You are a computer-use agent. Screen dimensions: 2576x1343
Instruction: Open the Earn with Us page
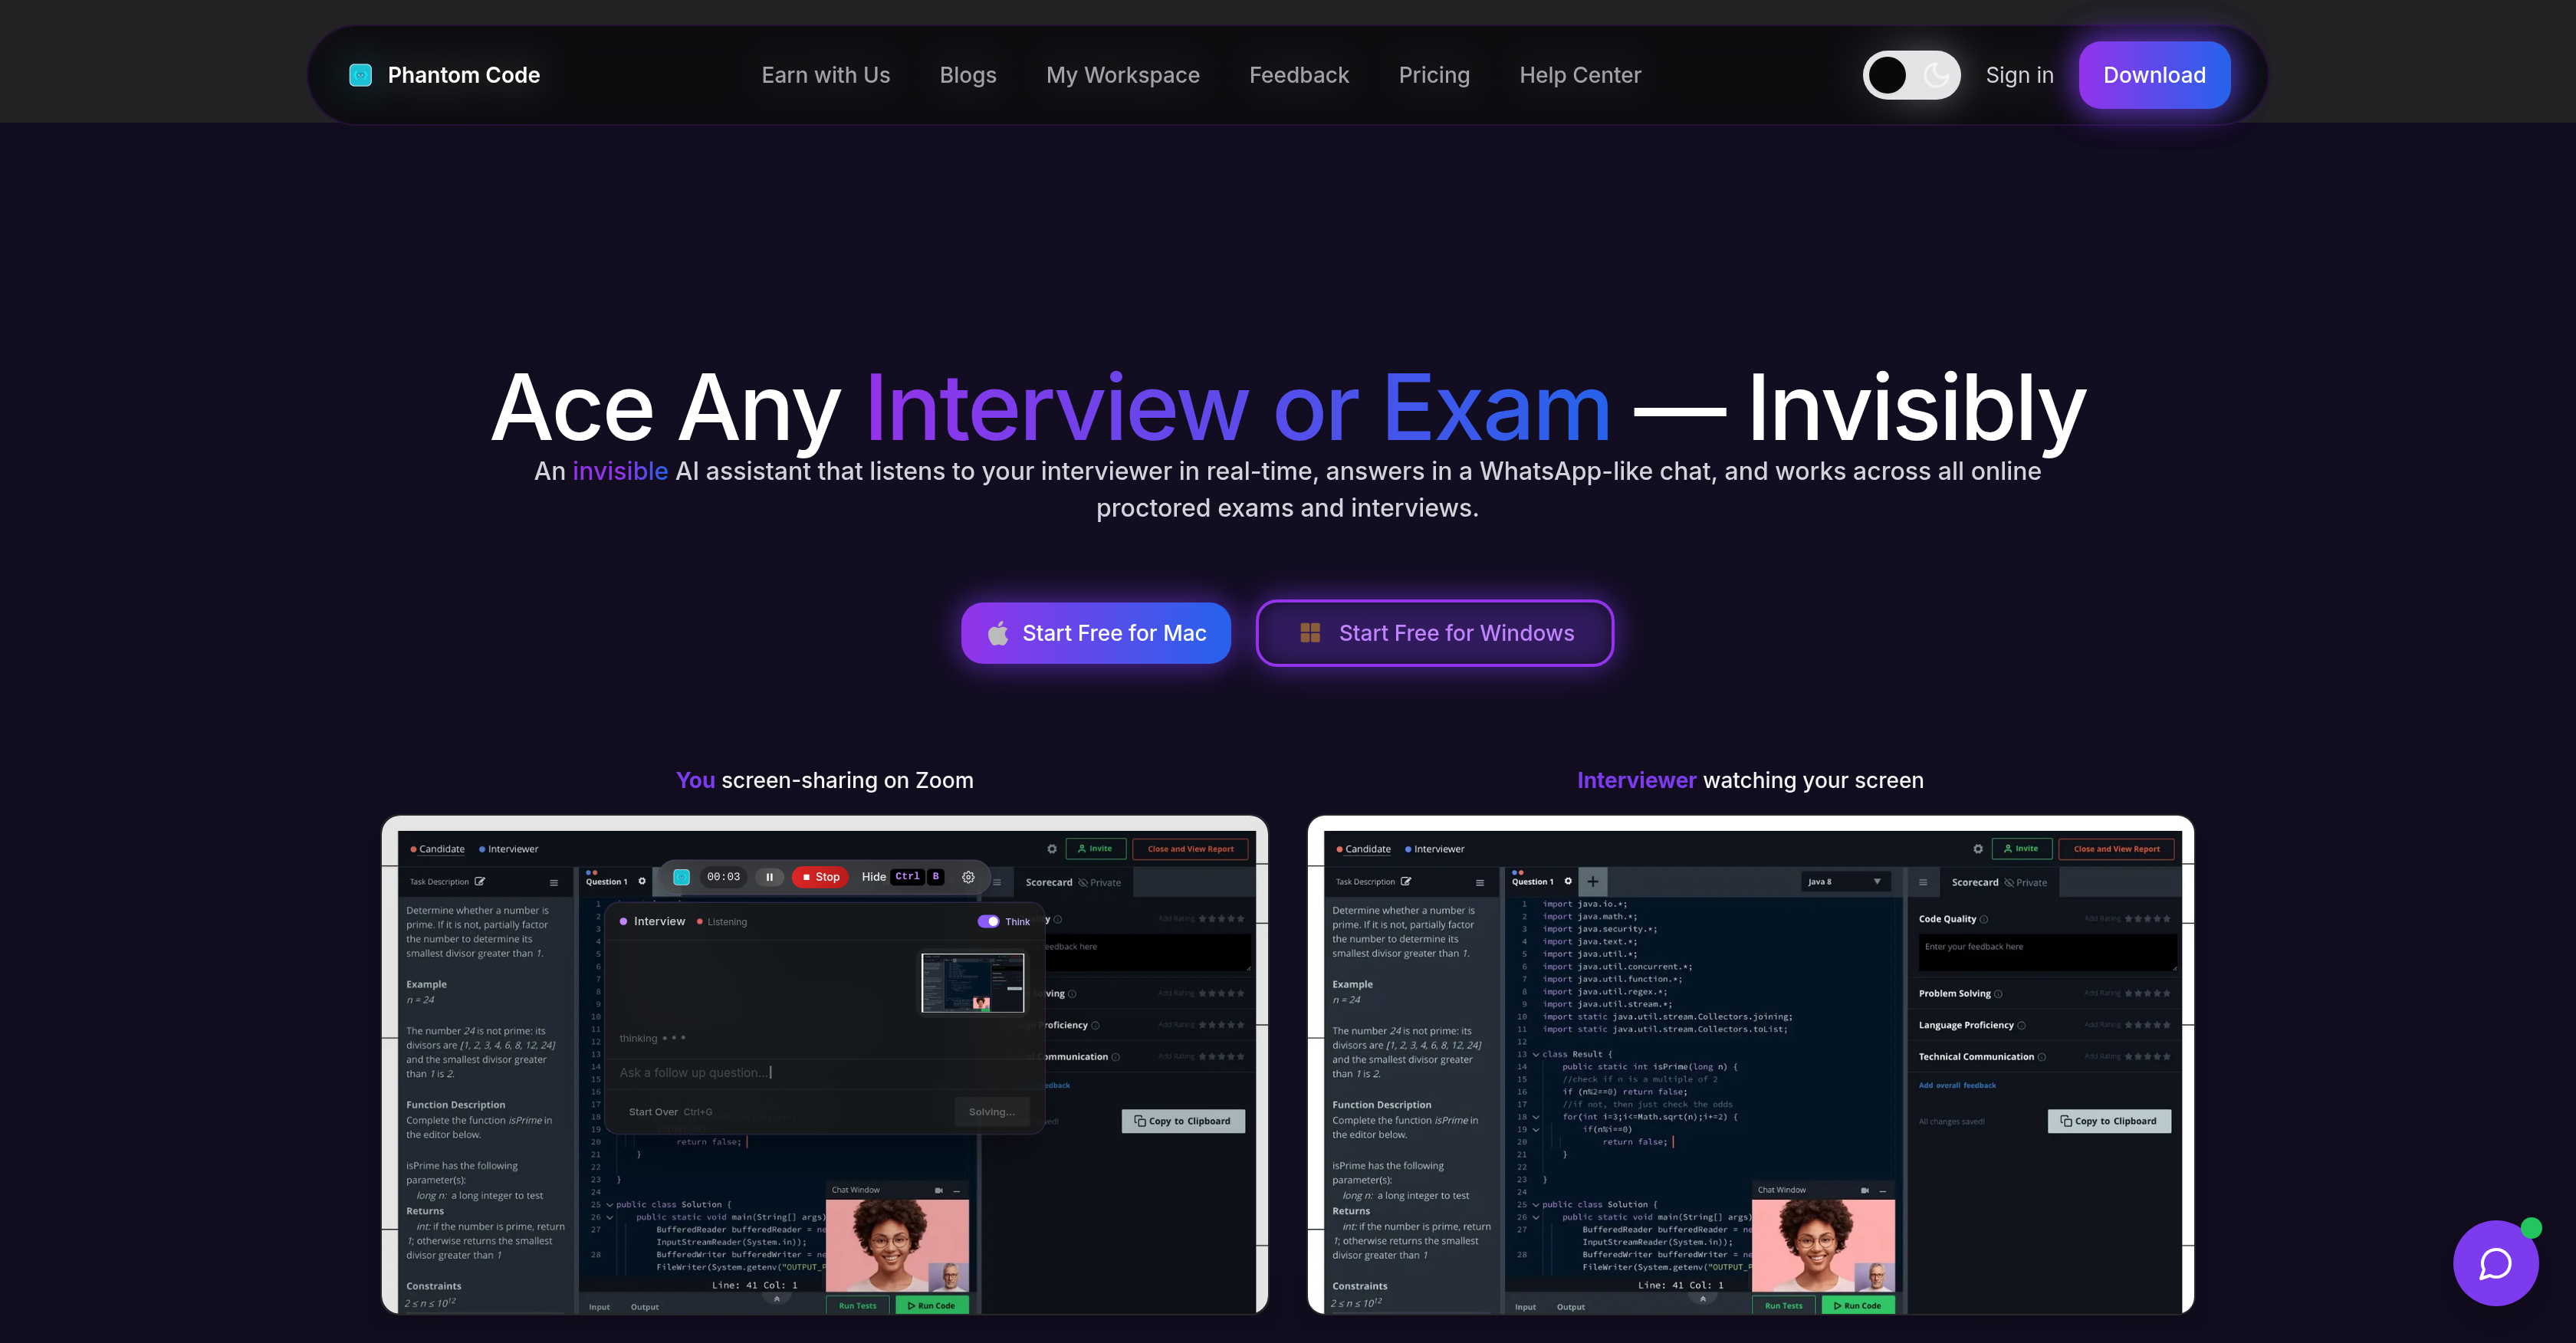tap(825, 75)
